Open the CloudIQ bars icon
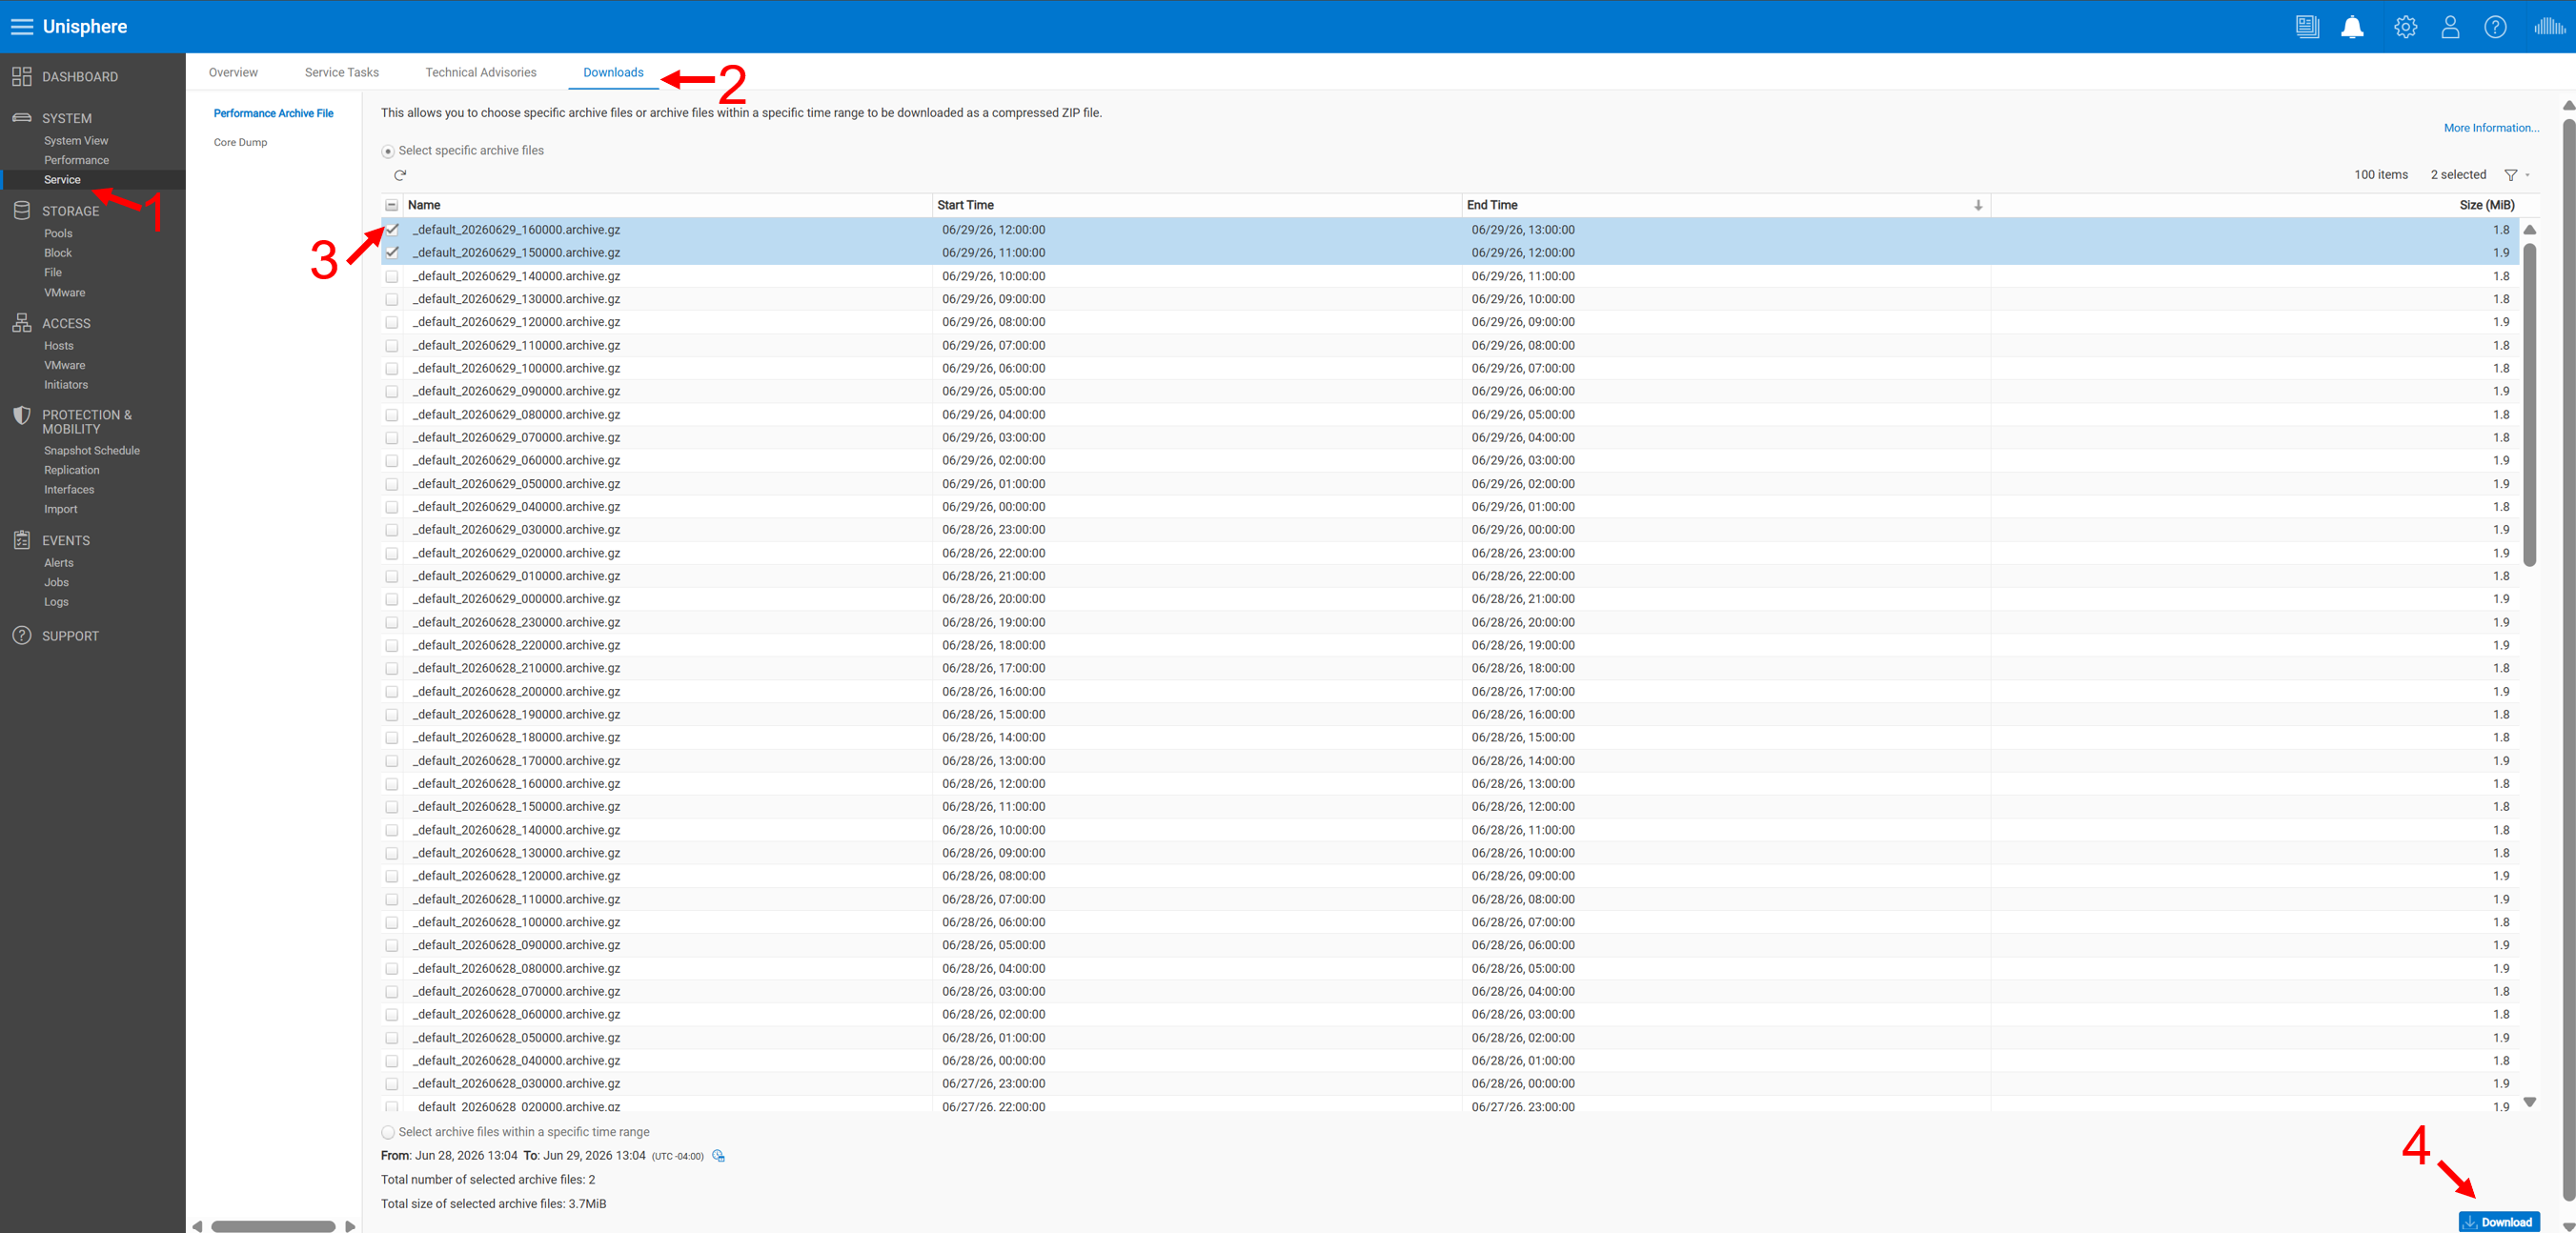This screenshot has height=1233, width=2576. tap(2549, 27)
